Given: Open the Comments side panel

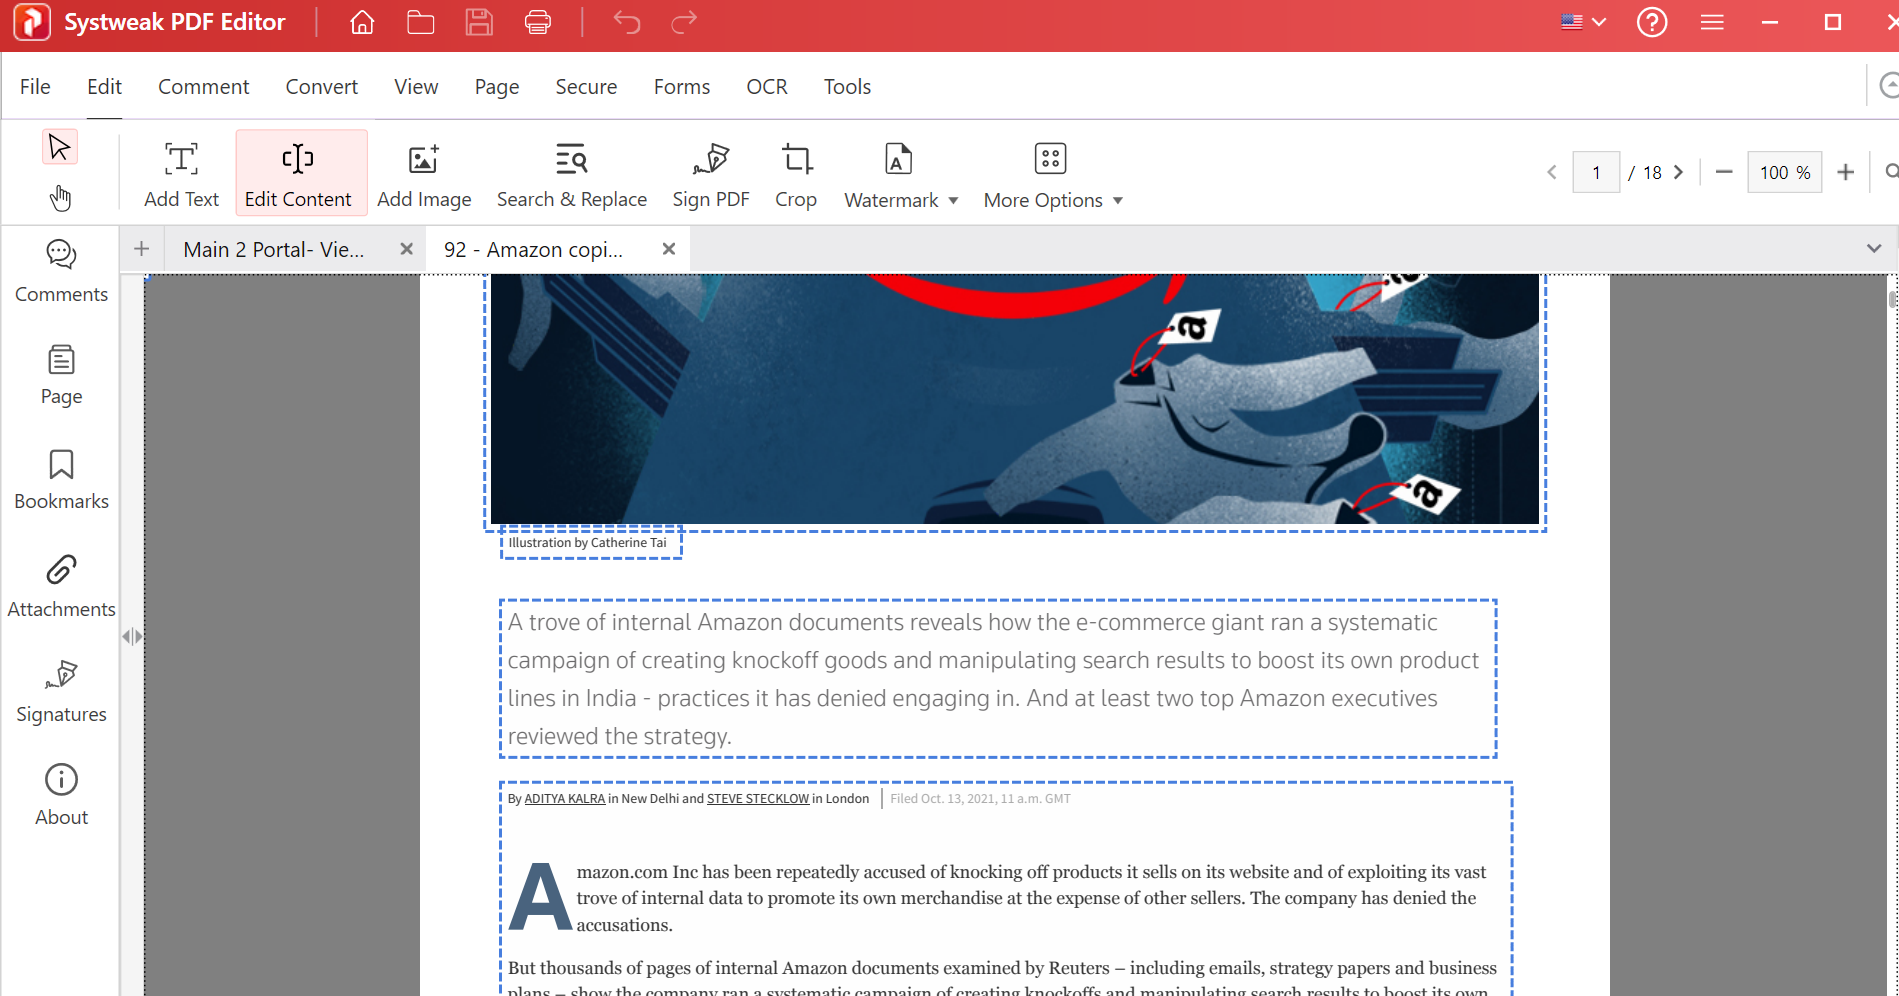Looking at the screenshot, I should click(61, 271).
